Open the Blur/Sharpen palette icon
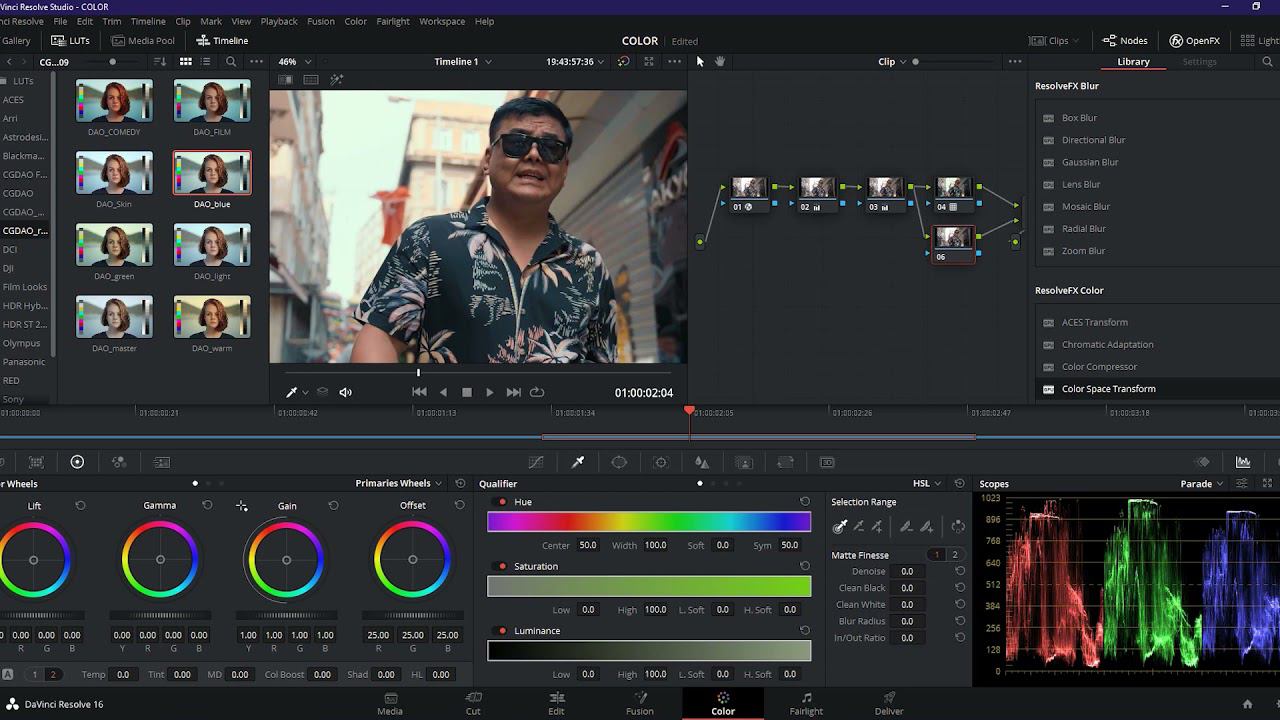Image resolution: width=1280 pixels, height=720 pixels. point(702,462)
